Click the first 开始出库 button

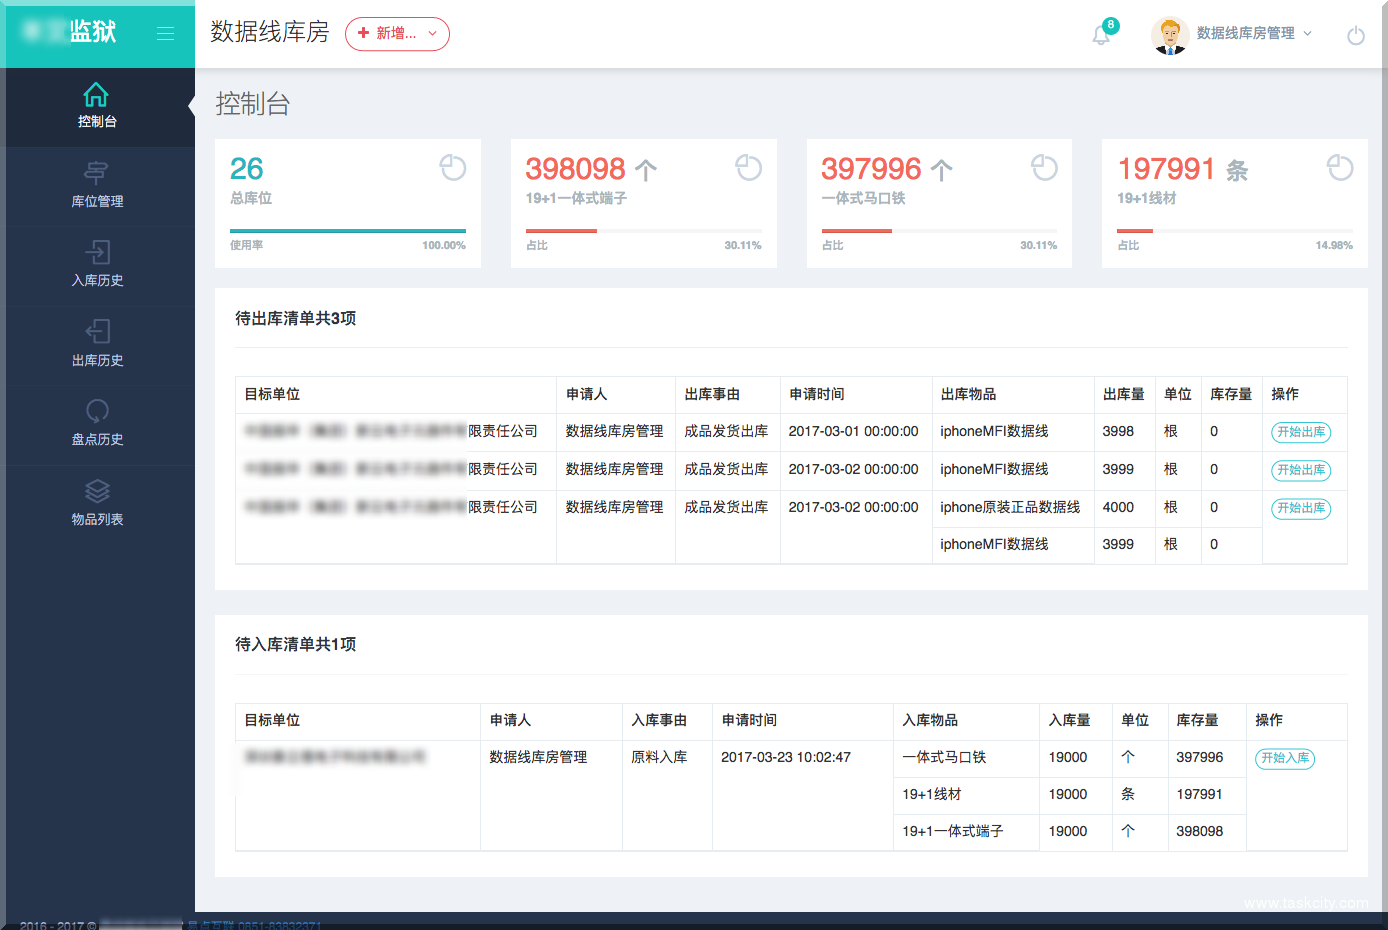1301,432
